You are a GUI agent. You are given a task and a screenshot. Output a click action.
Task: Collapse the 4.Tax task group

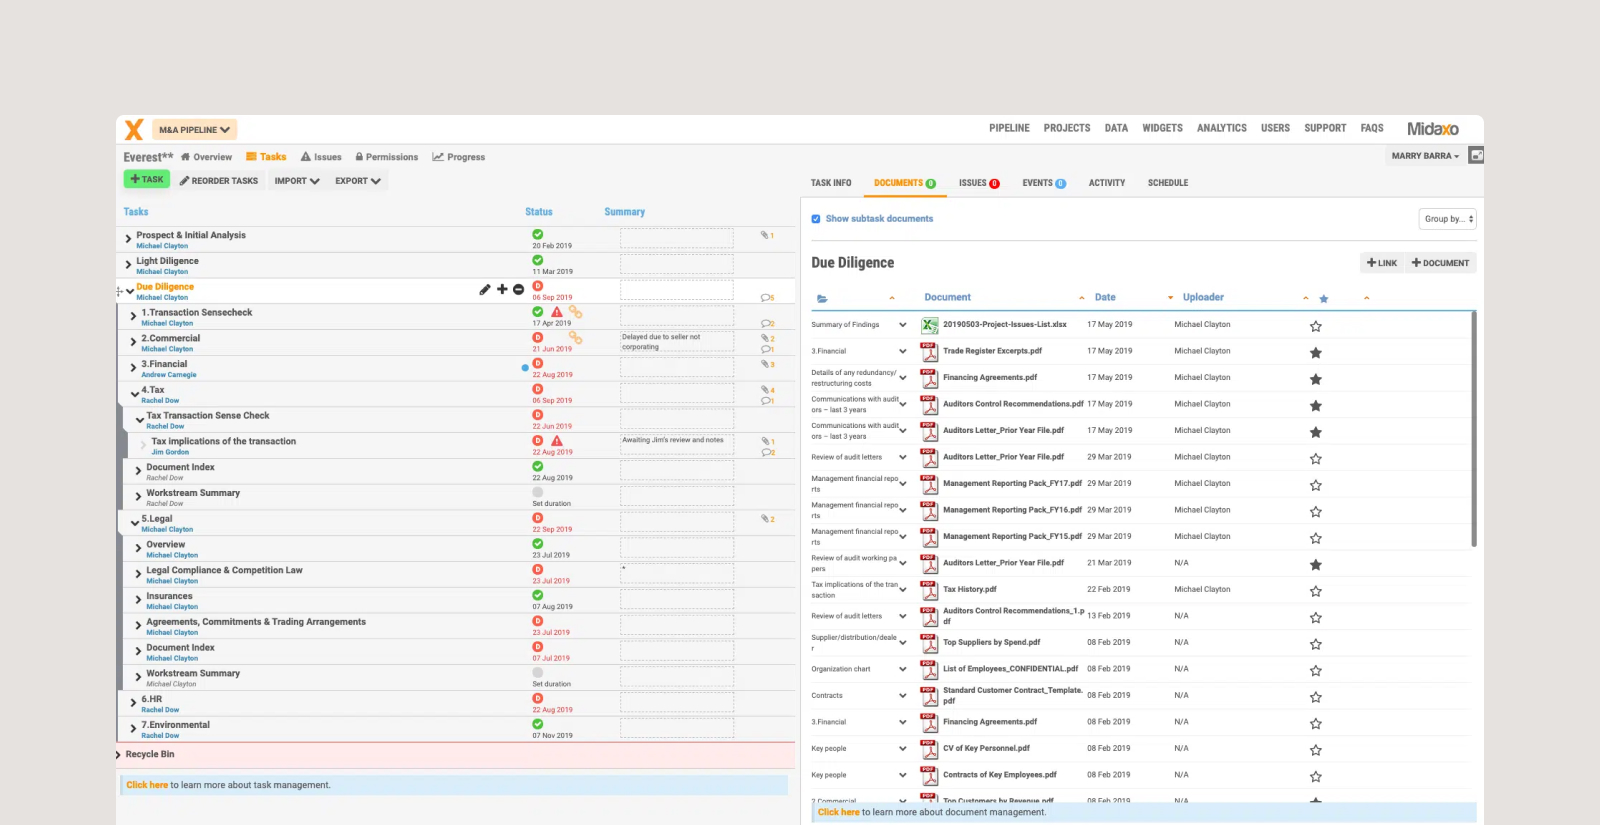(x=133, y=394)
